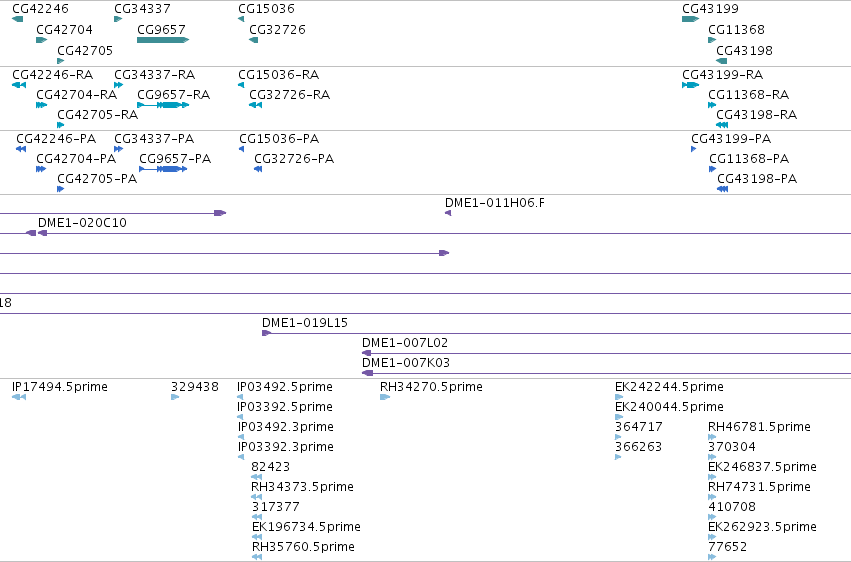Click the DME1-011H06.F BAC end label

point(494,202)
